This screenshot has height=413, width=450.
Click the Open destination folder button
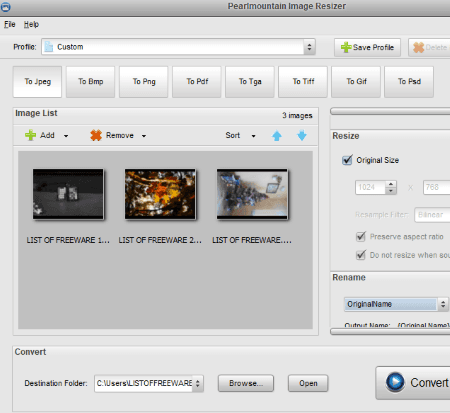click(308, 383)
